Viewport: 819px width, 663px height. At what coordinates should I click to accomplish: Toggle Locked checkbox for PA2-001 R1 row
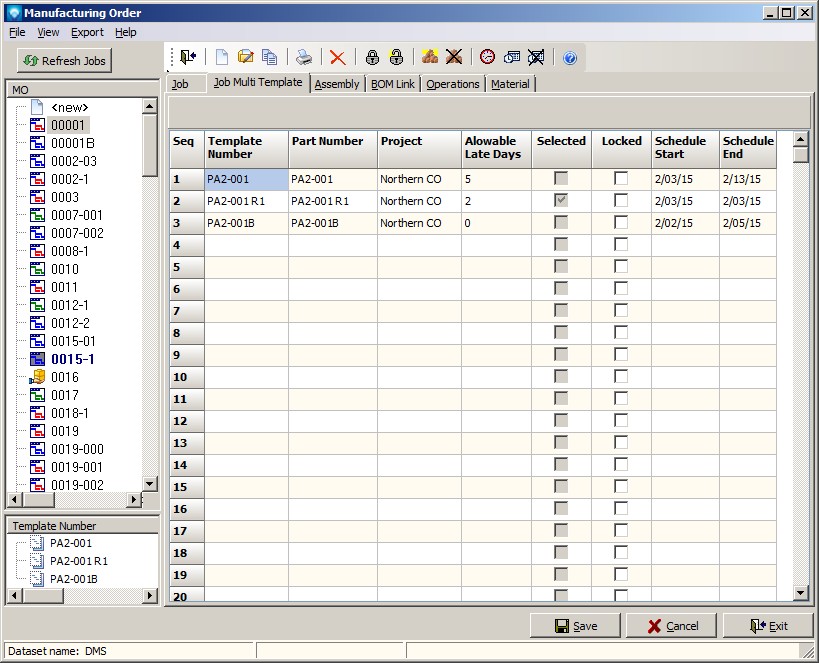click(x=621, y=201)
